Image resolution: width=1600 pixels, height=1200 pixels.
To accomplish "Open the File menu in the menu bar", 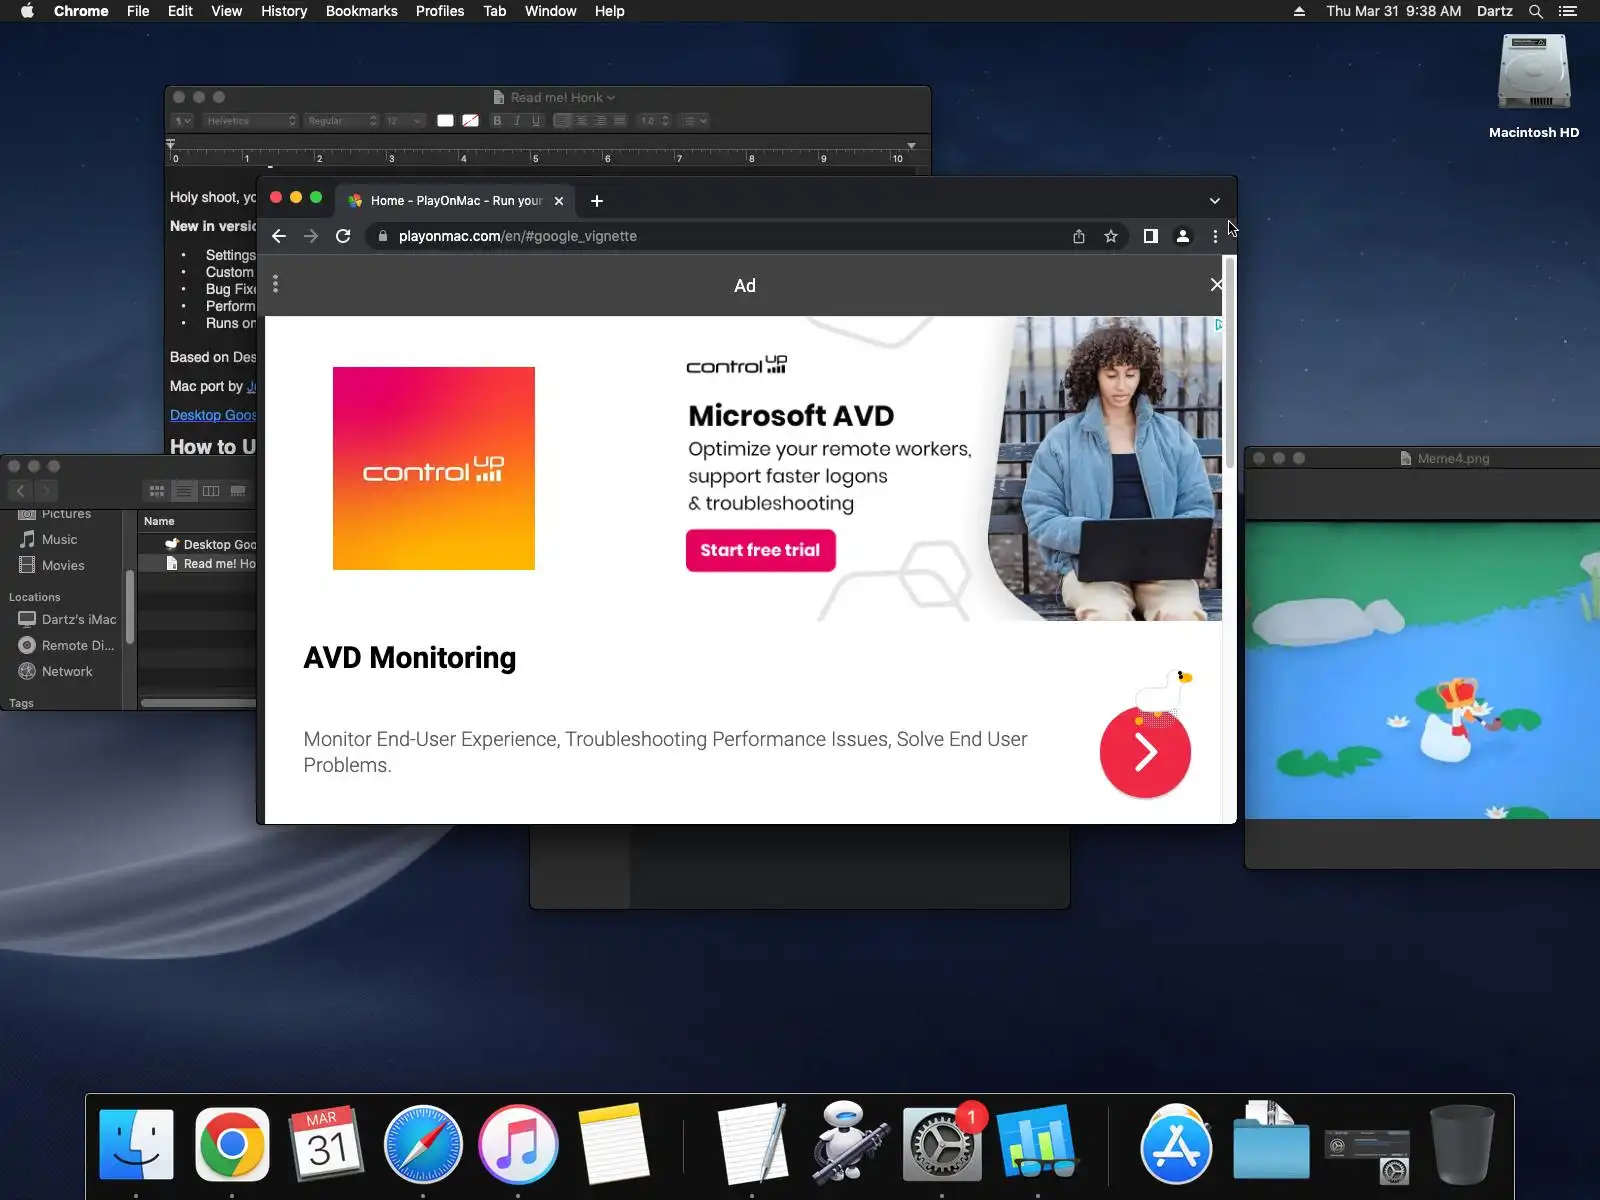I will pyautogui.click(x=138, y=11).
